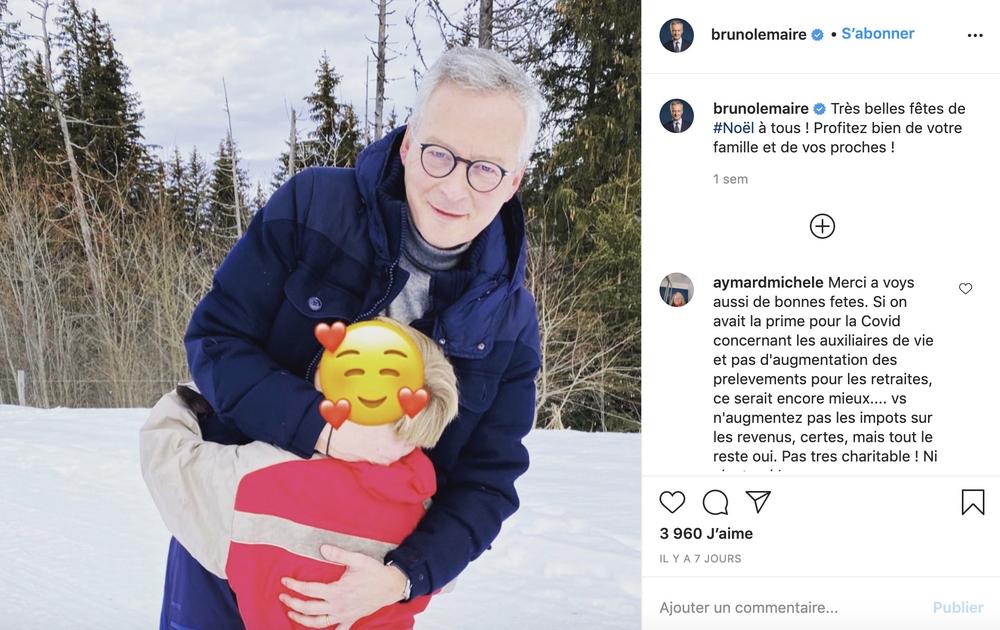The height and width of the screenshot is (630, 1000).
Task: Open aymardmichele commenter profile link
Action: tap(768, 282)
